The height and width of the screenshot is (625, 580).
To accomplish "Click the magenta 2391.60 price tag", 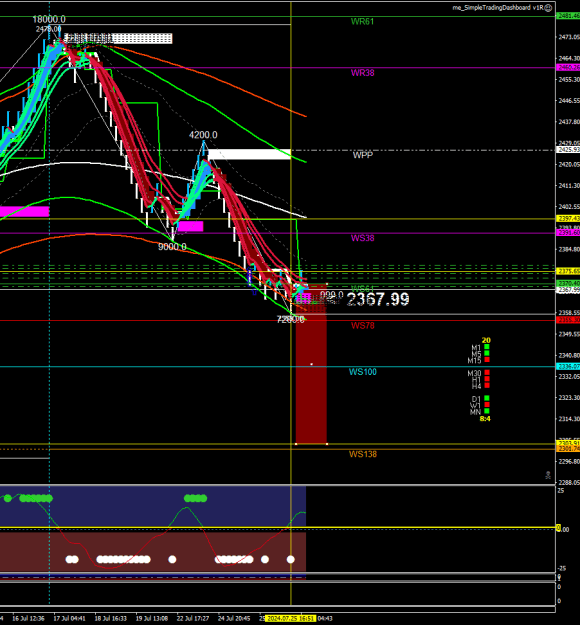I will 568,233.
